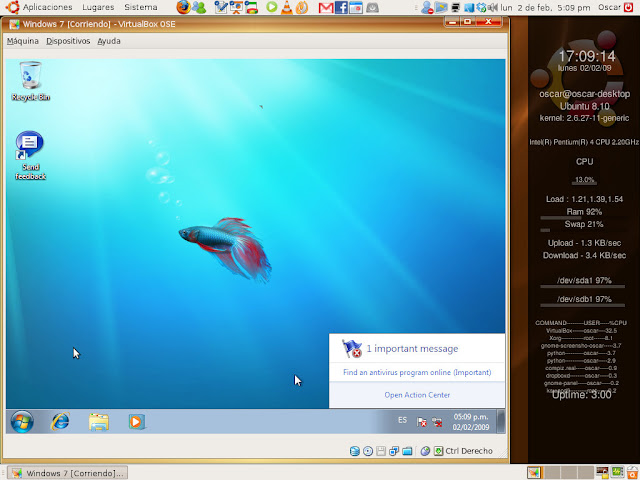This screenshot has height=480, width=640.
Task: Launch VLC with the traffic cone icon
Action: (x=287, y=7)
